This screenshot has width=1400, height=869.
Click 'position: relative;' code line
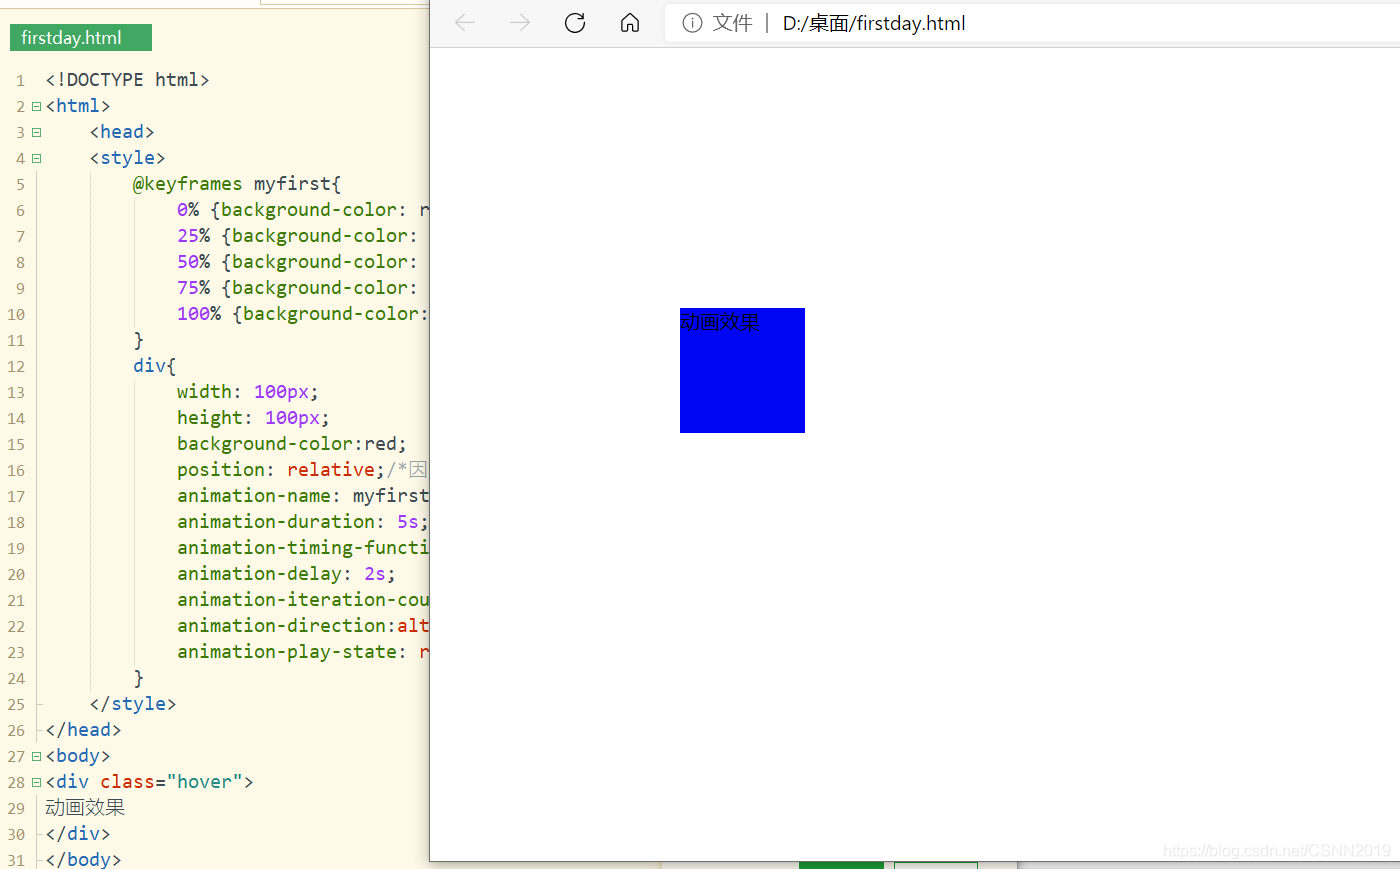[x=281, y=470]
